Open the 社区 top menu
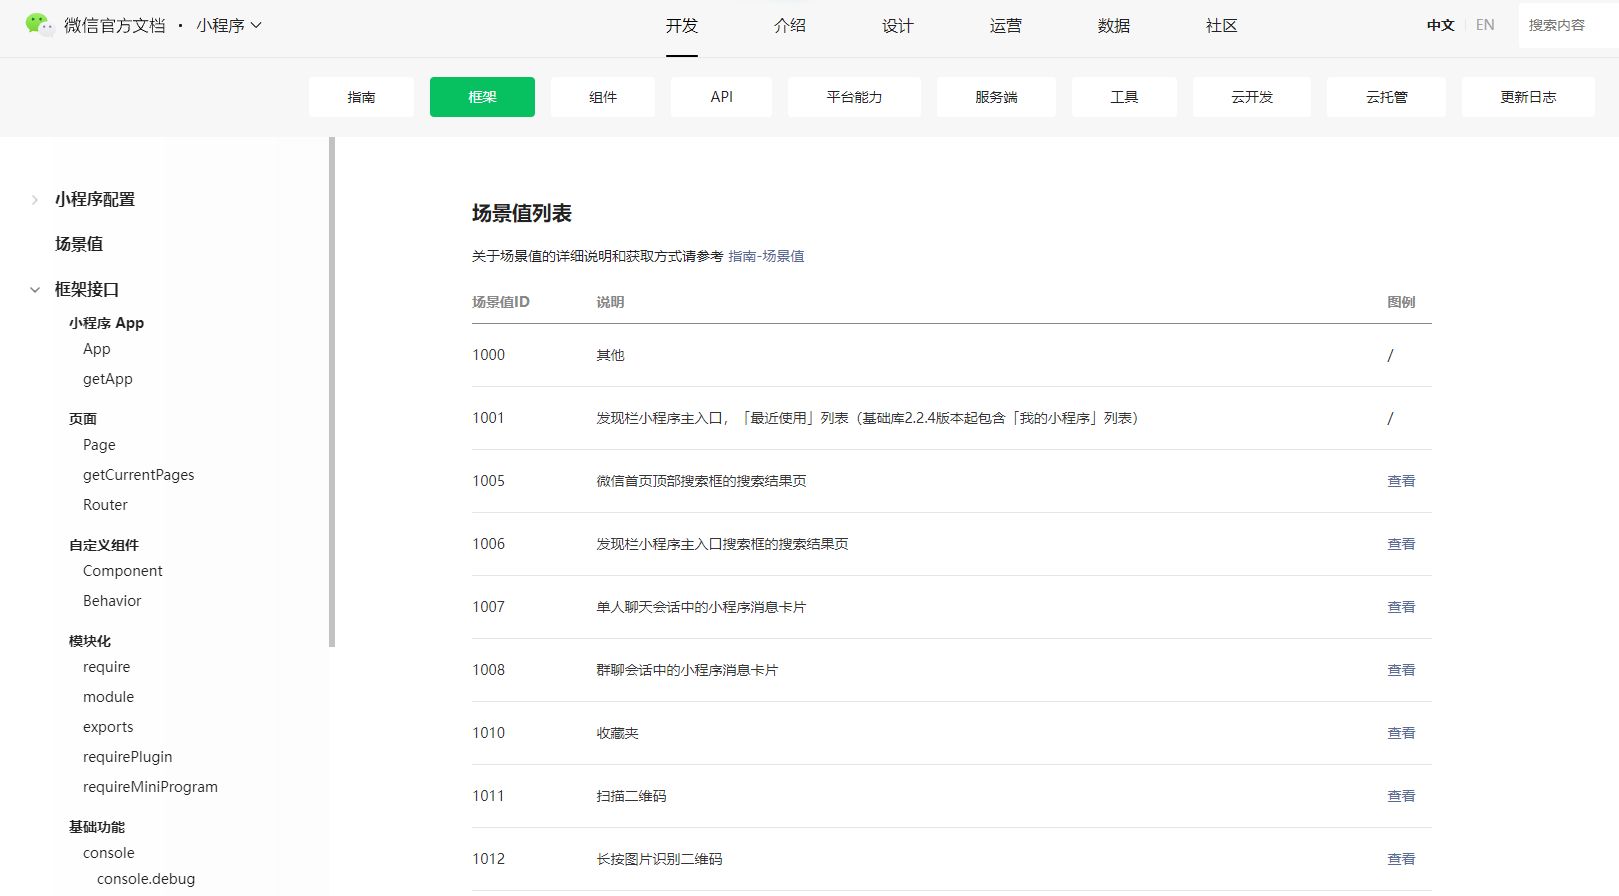The image size is (1619, 896). tap(1222, 26)
